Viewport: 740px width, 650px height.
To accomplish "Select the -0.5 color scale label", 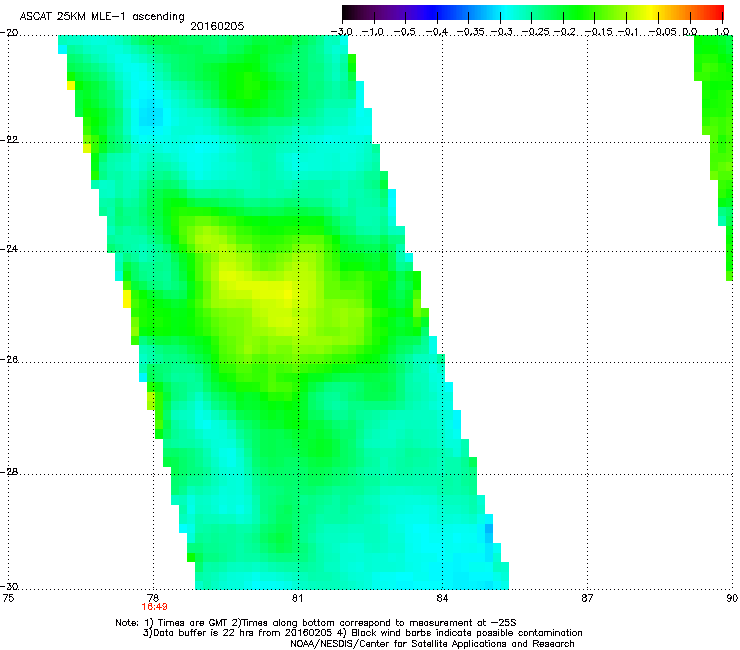I will tap(405, 32).
